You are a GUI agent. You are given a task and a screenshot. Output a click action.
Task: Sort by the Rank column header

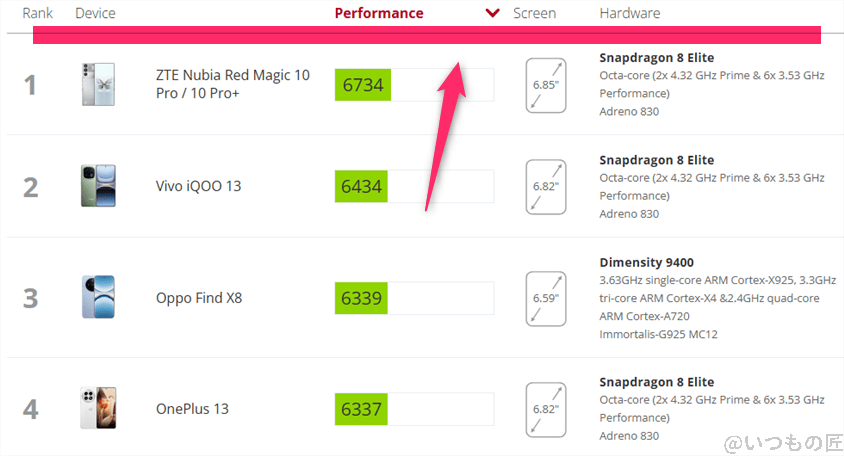[x=38, y=14]
